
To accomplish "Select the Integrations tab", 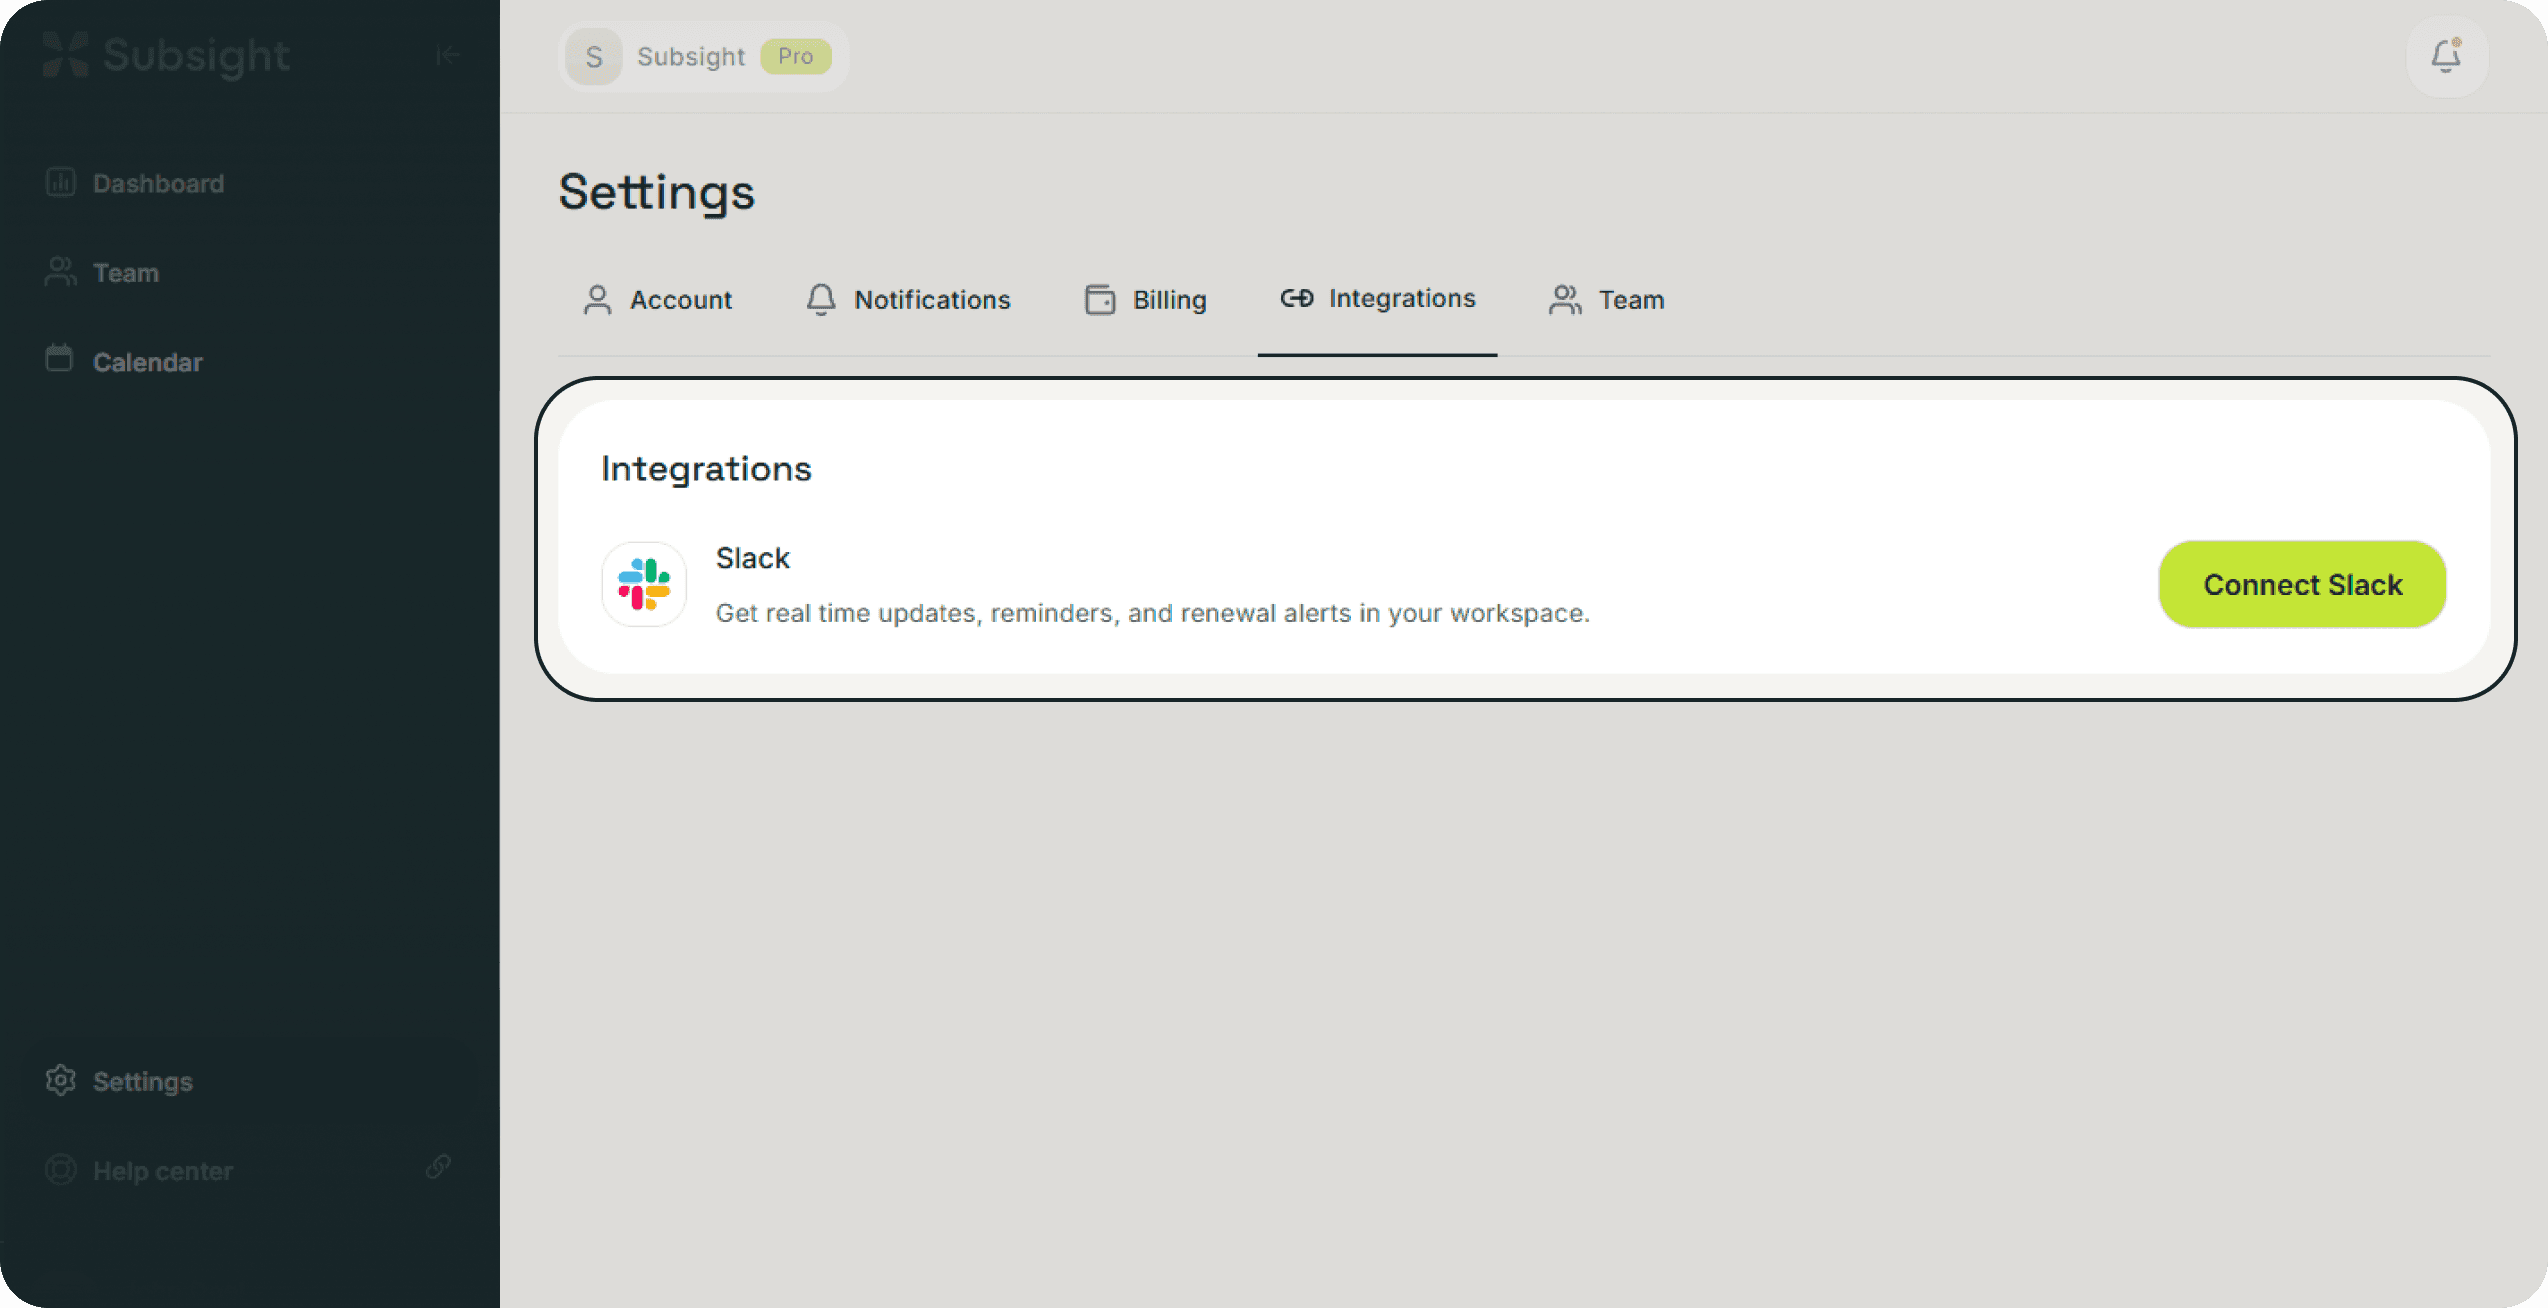I will 1378,299.
